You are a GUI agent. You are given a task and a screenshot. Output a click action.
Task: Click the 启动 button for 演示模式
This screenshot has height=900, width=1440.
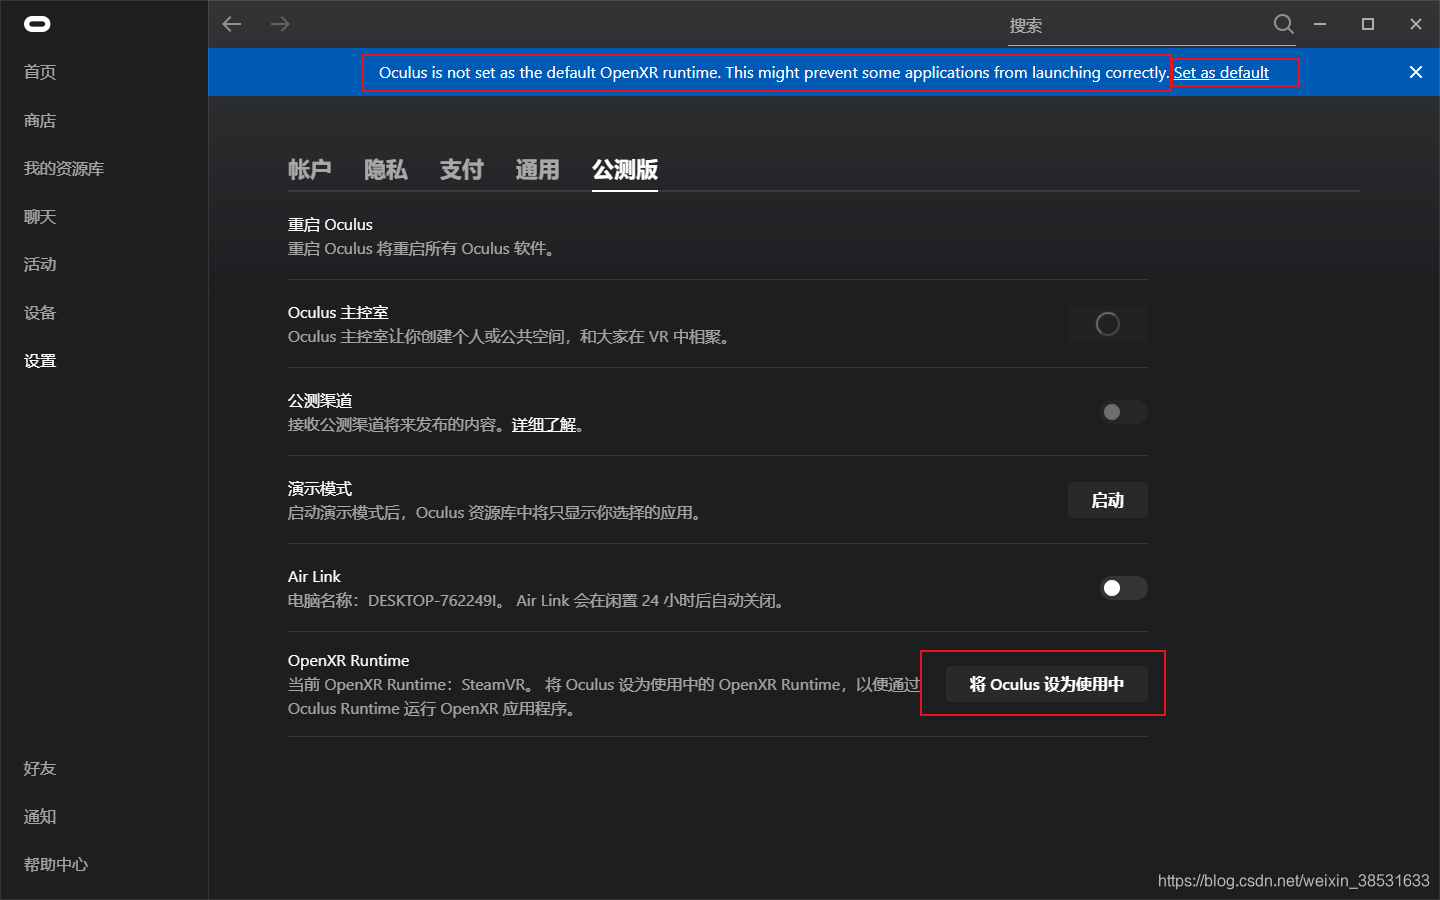pyautogui.click(x=1108, y=500)
